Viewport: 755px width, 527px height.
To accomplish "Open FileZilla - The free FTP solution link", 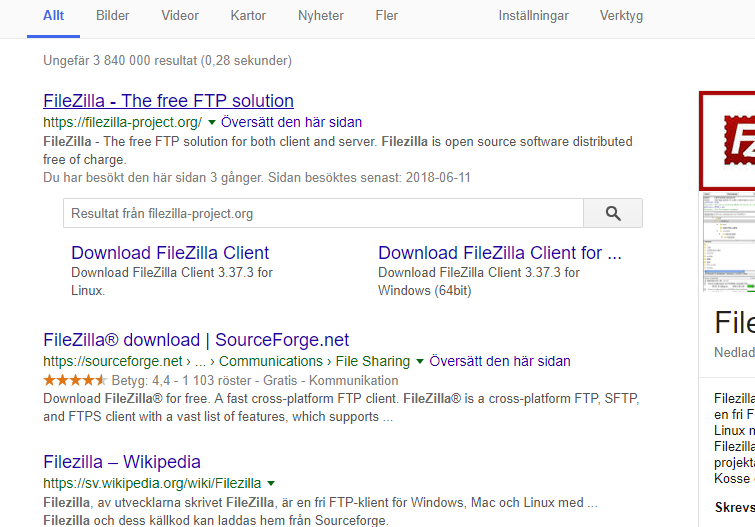I will pyautogui.click(x=169, y=101).
